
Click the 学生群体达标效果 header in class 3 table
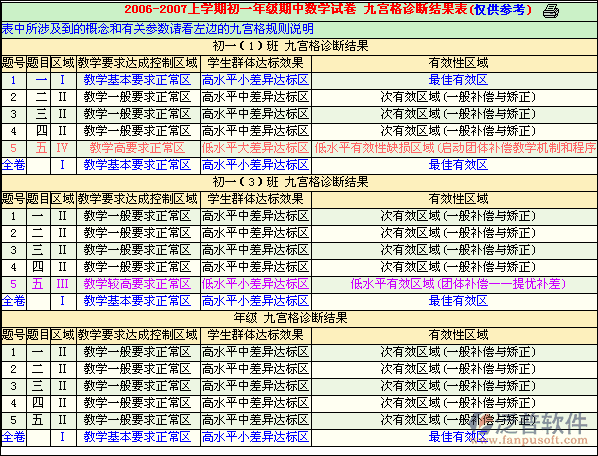(x=256, y=199)
